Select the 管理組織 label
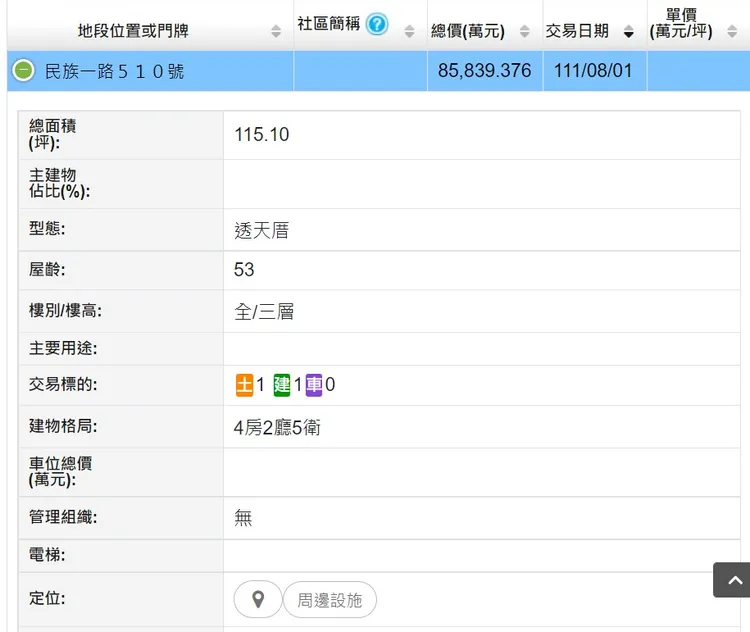 (x=63, y=517)
